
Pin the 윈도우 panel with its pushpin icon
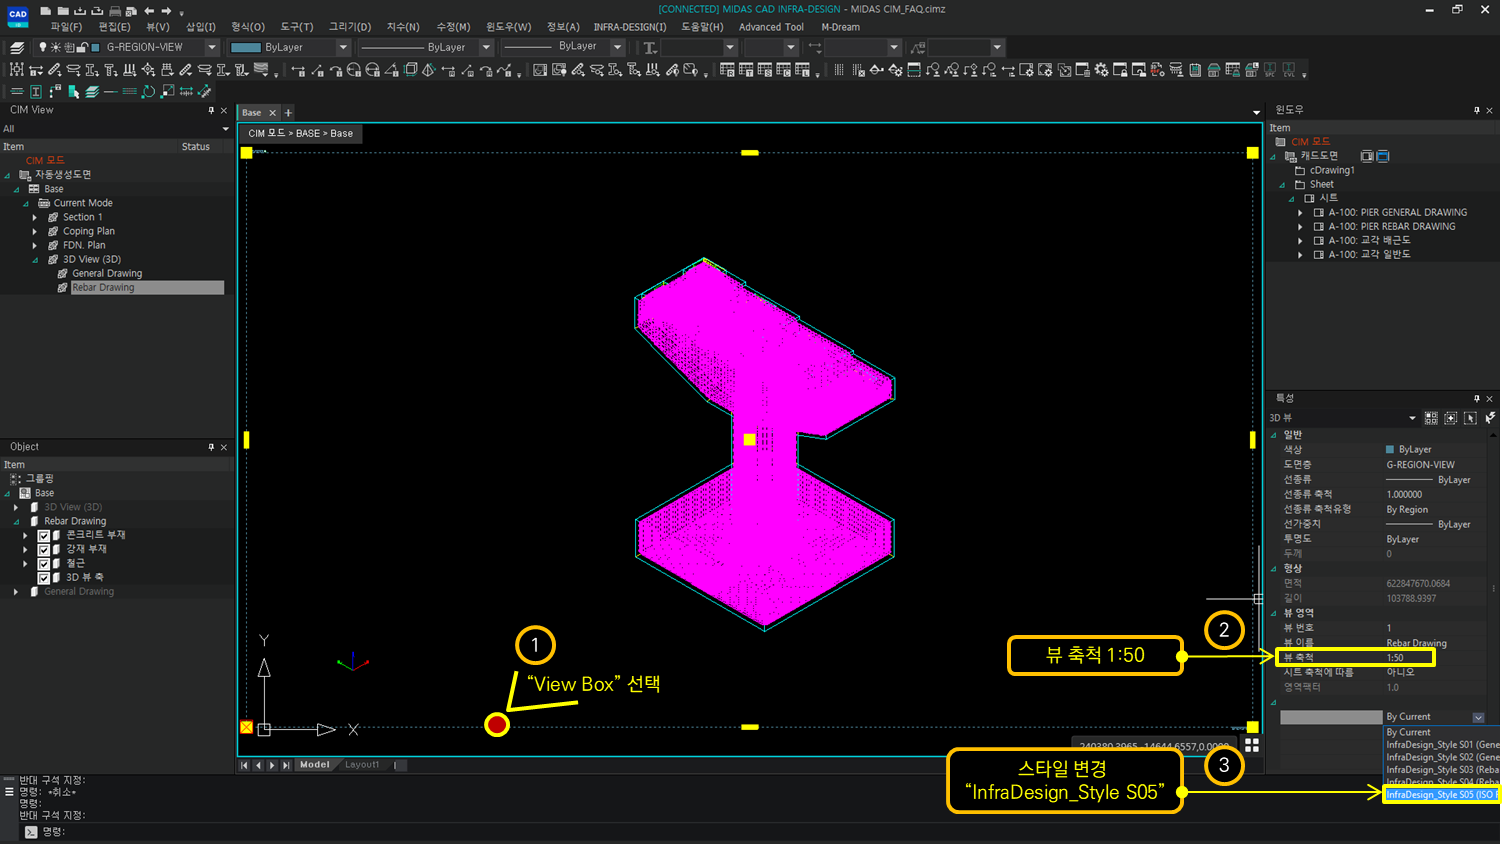pos(1477,110)
